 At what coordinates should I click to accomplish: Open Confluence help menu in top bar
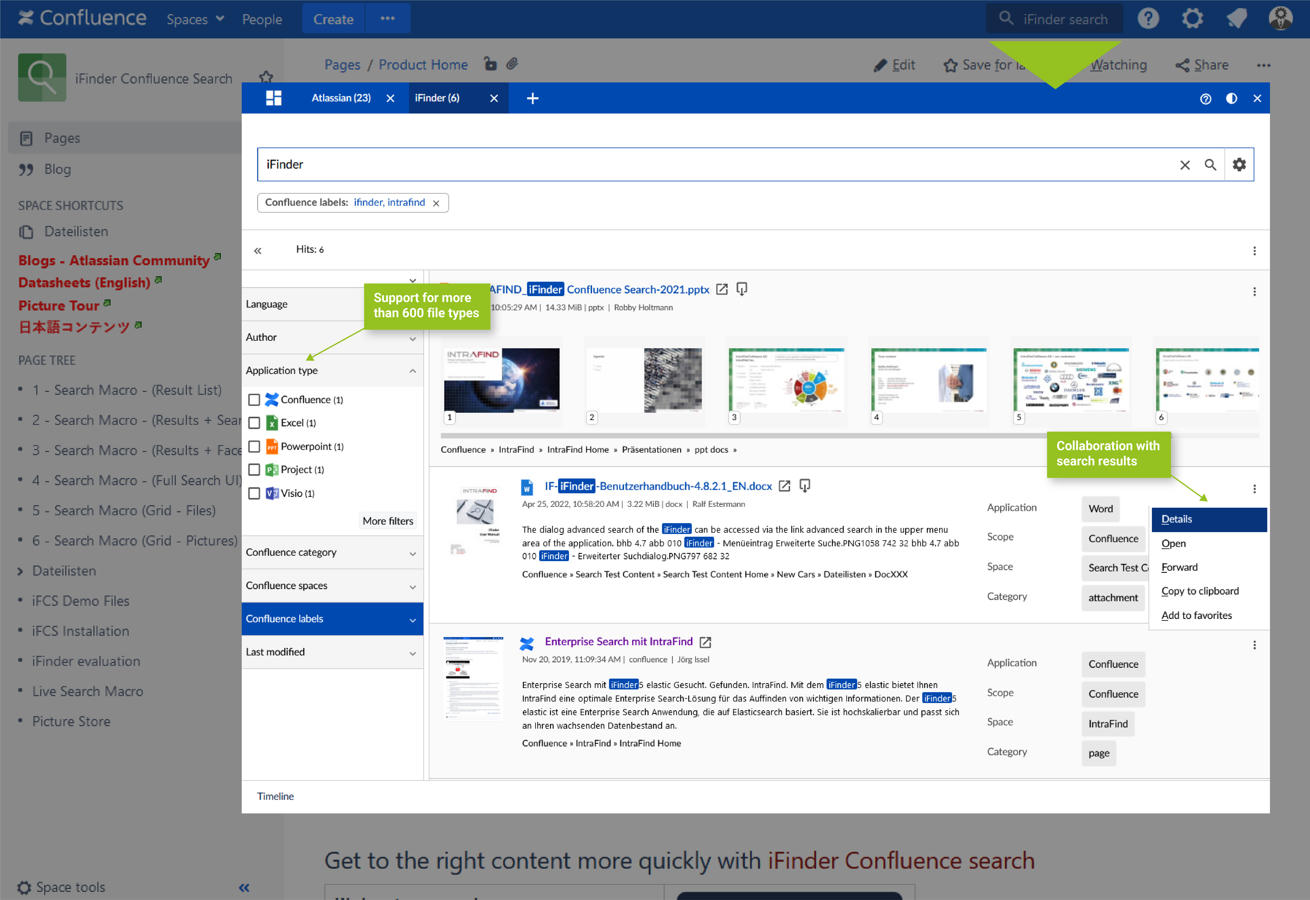point(1148,19)
